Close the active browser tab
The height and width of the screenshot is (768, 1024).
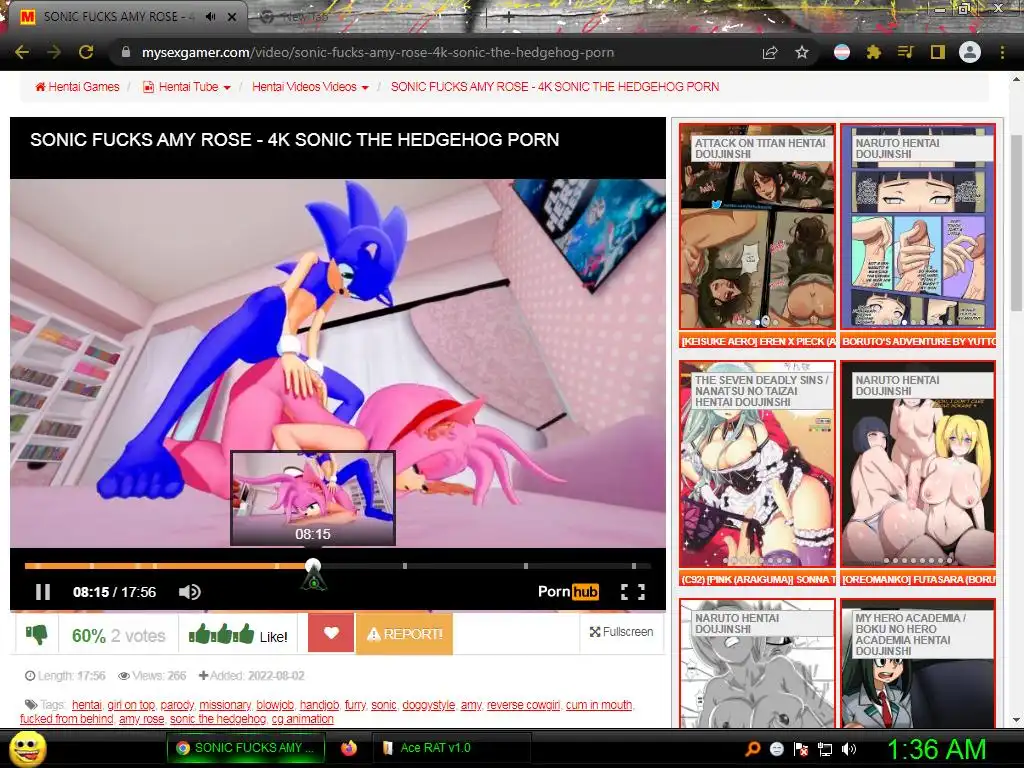tap(232, 17)
